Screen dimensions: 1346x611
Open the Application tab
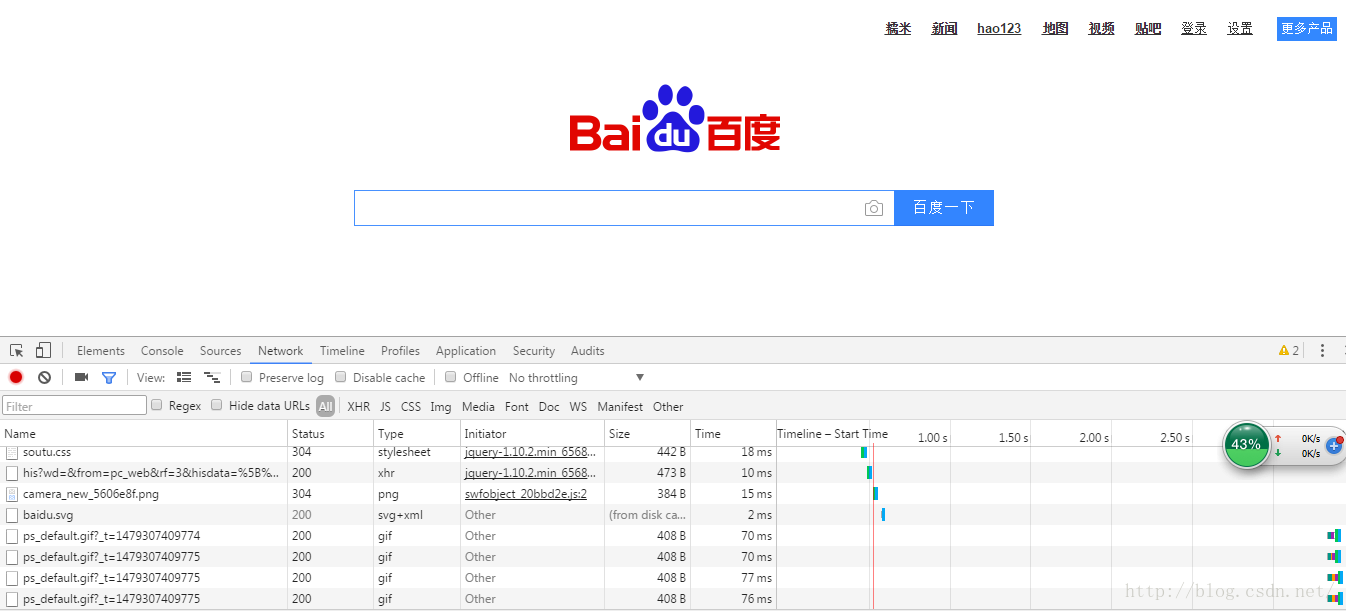(x=466, y=351)
